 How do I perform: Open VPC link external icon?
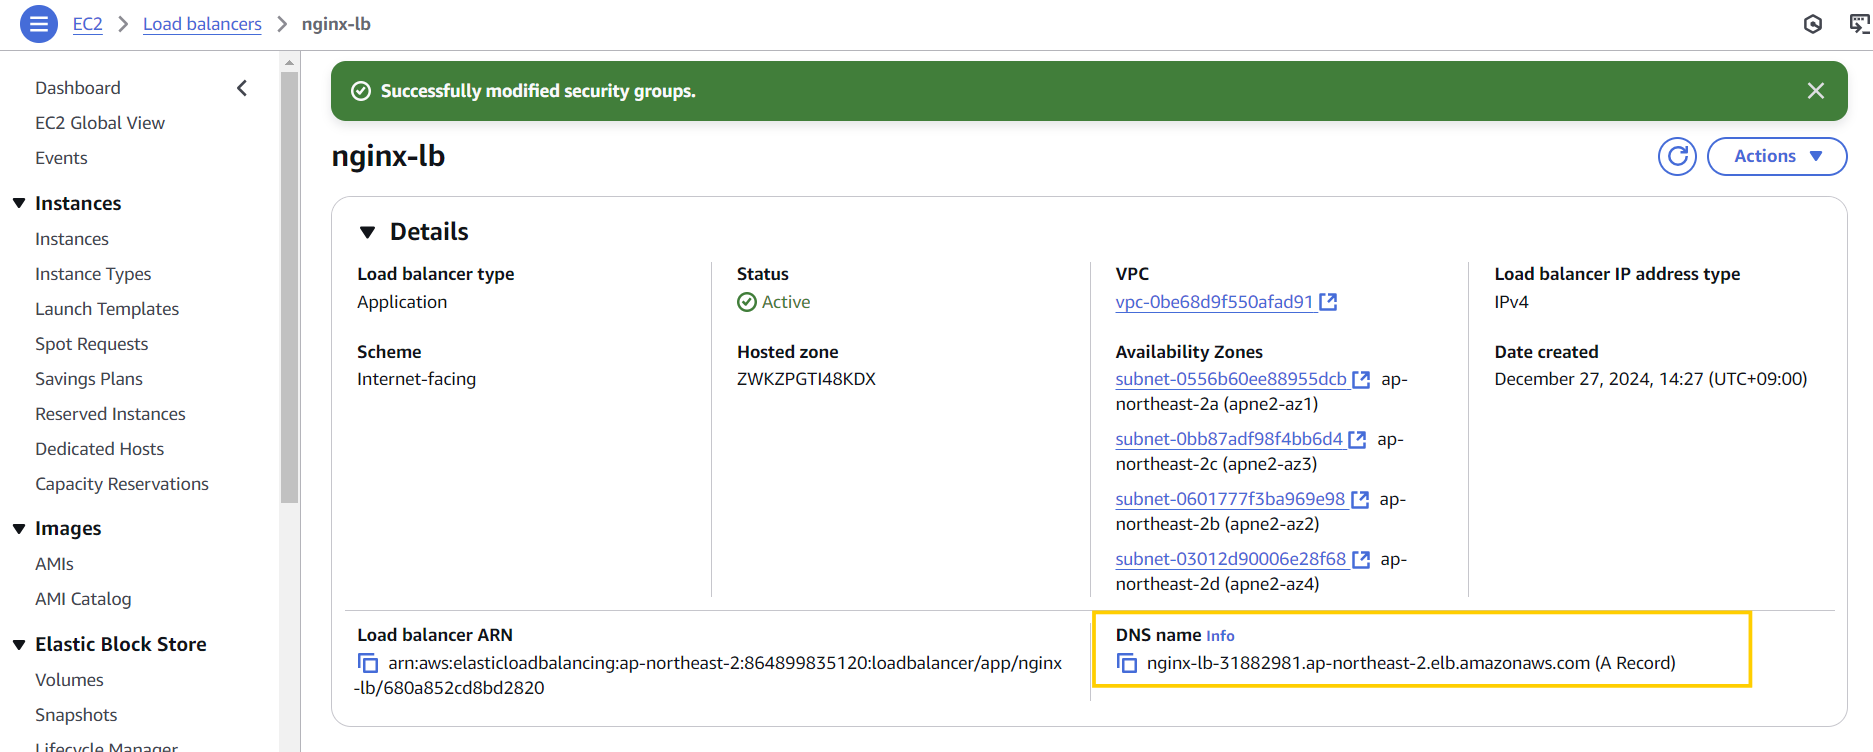coord(1328,302)
